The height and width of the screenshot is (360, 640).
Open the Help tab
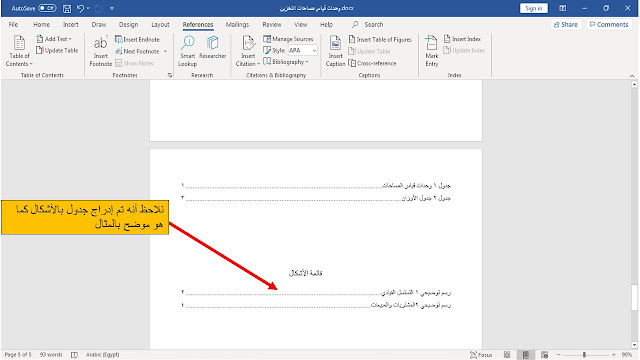click(326, 24)
